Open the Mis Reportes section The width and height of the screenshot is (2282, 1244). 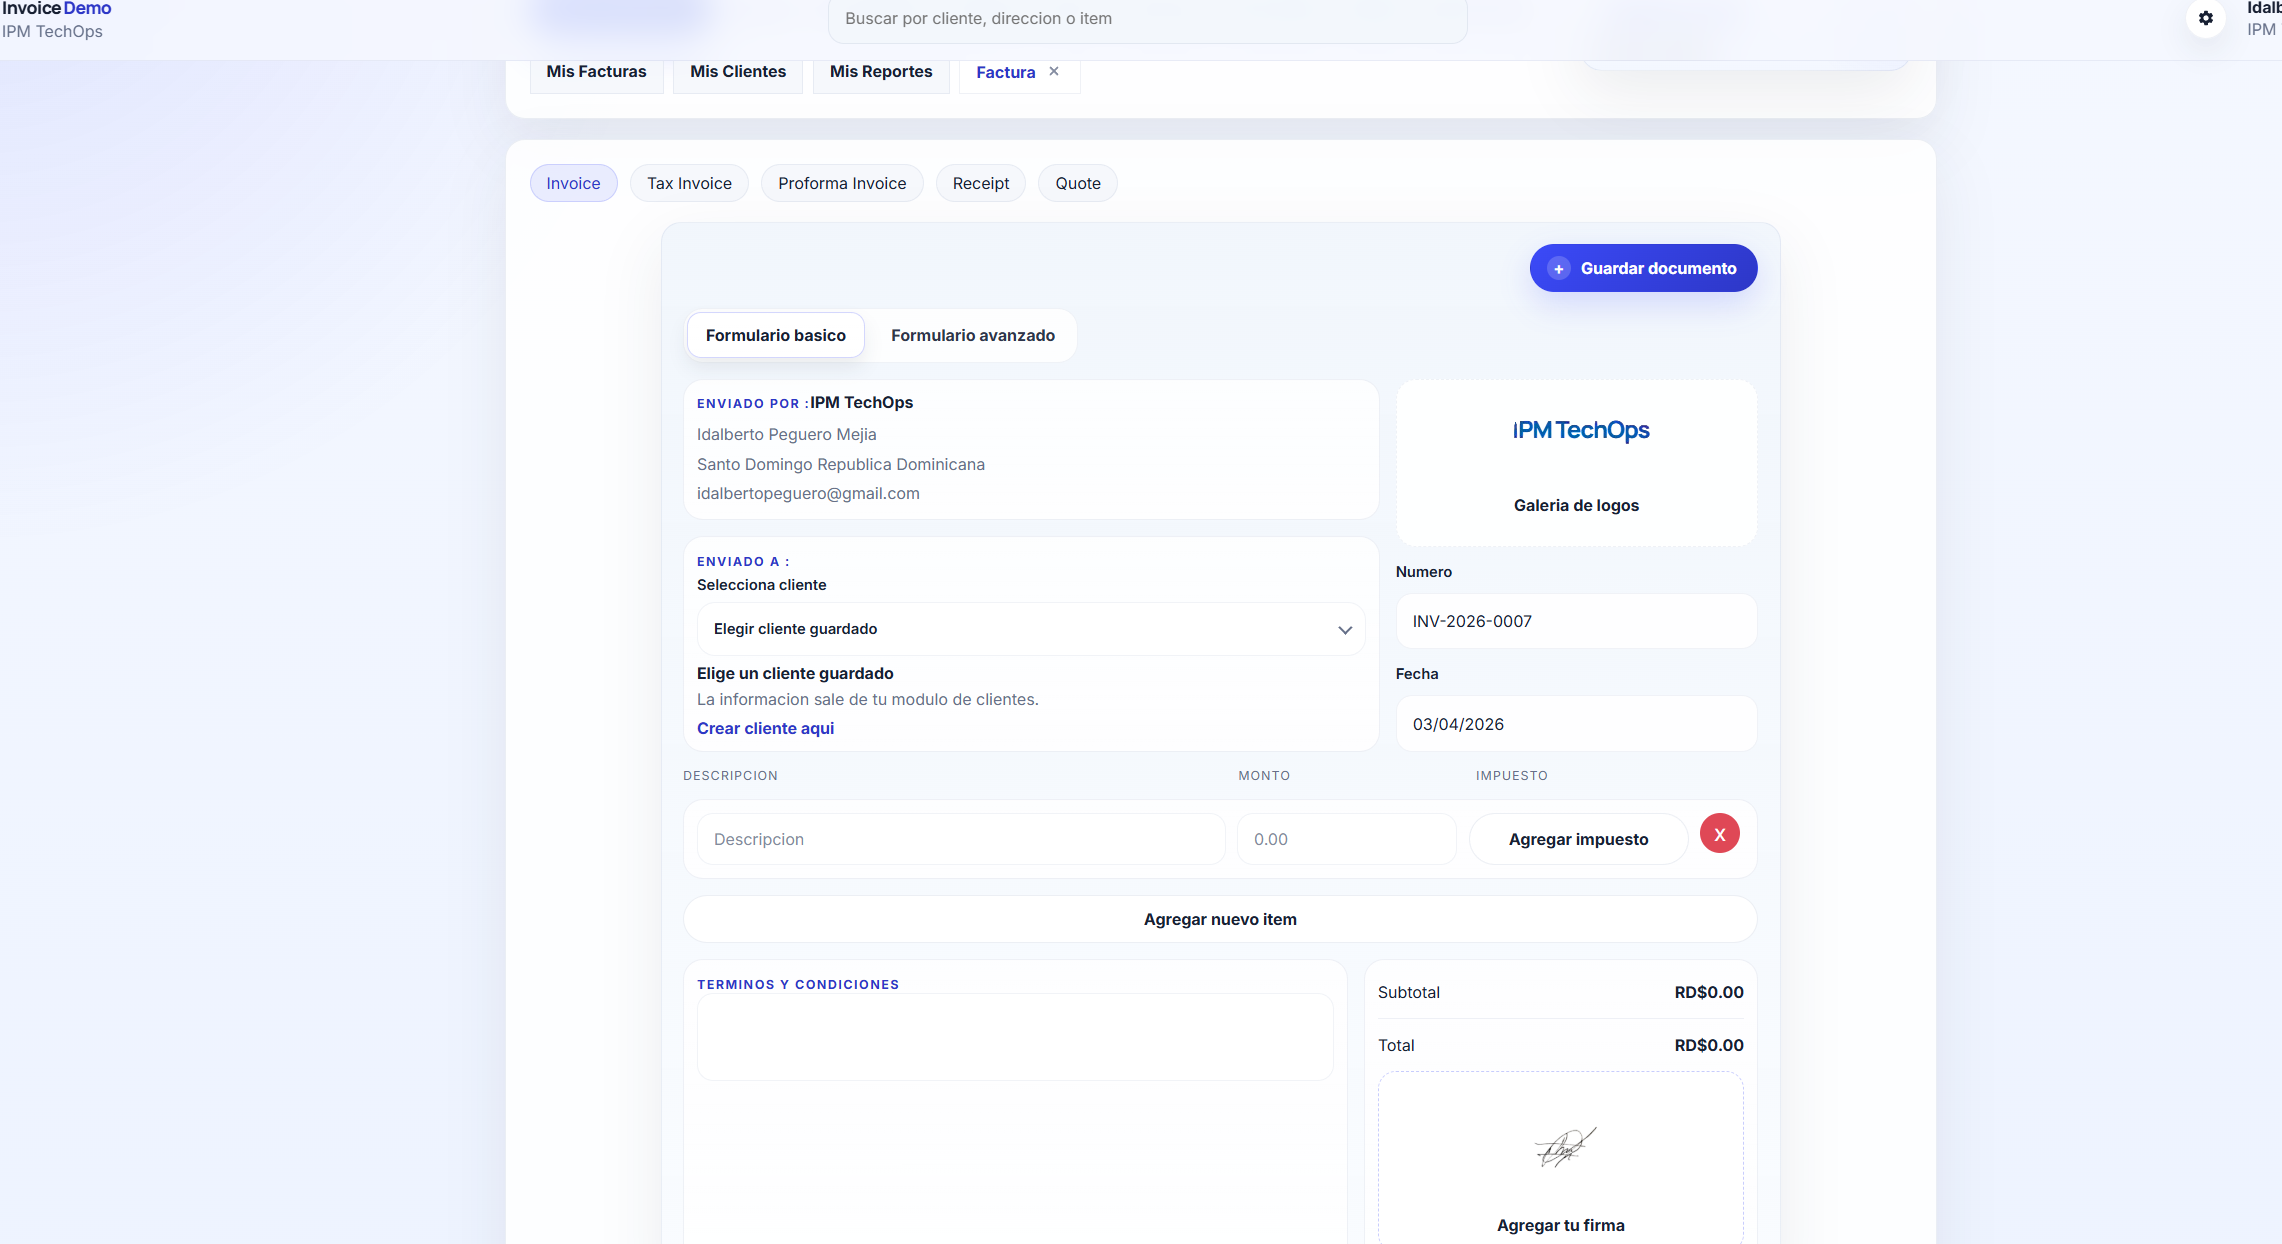coord(880,71)
